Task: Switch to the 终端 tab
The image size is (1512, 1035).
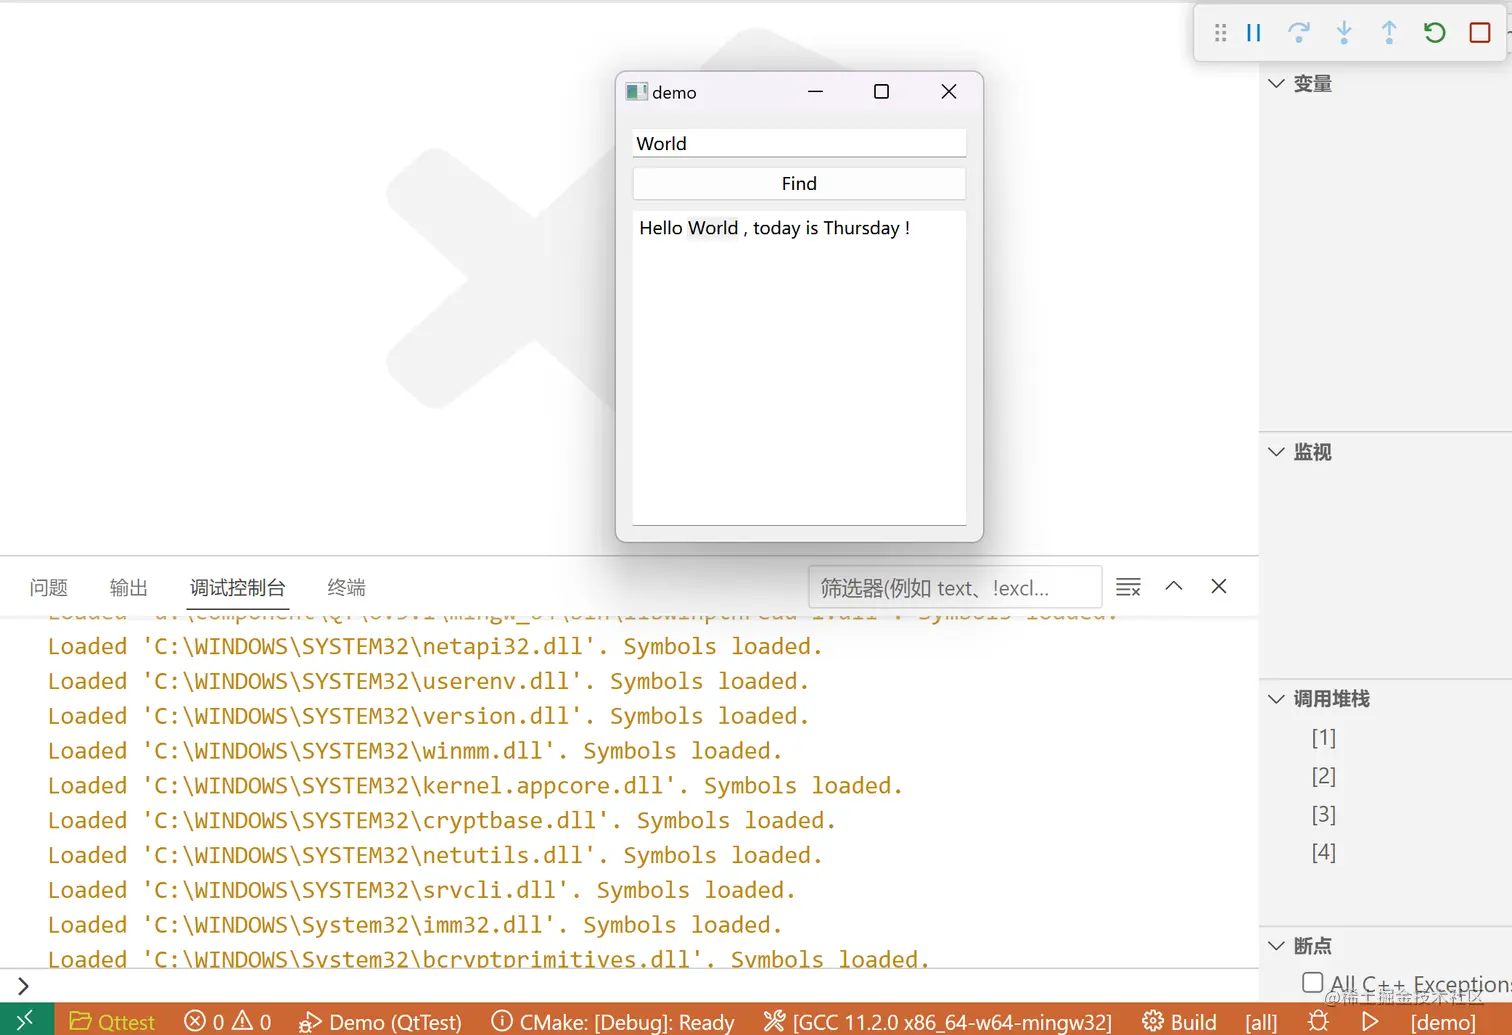Action: (345, 587)
